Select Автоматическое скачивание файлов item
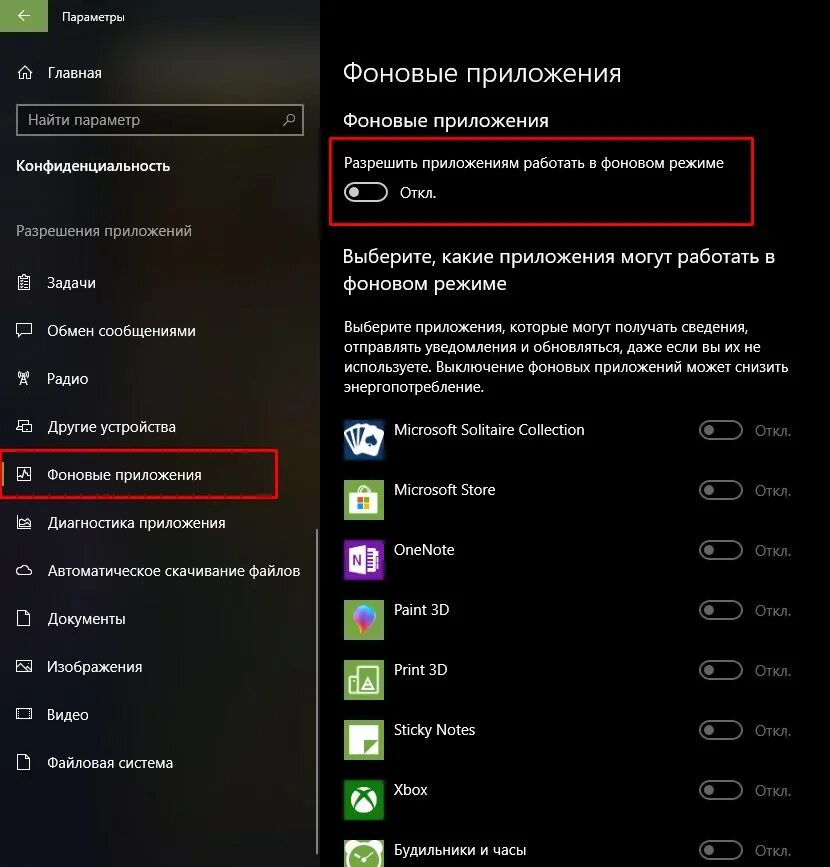The height and width of the screenshot is (867, 830). (x=159, y=571)
